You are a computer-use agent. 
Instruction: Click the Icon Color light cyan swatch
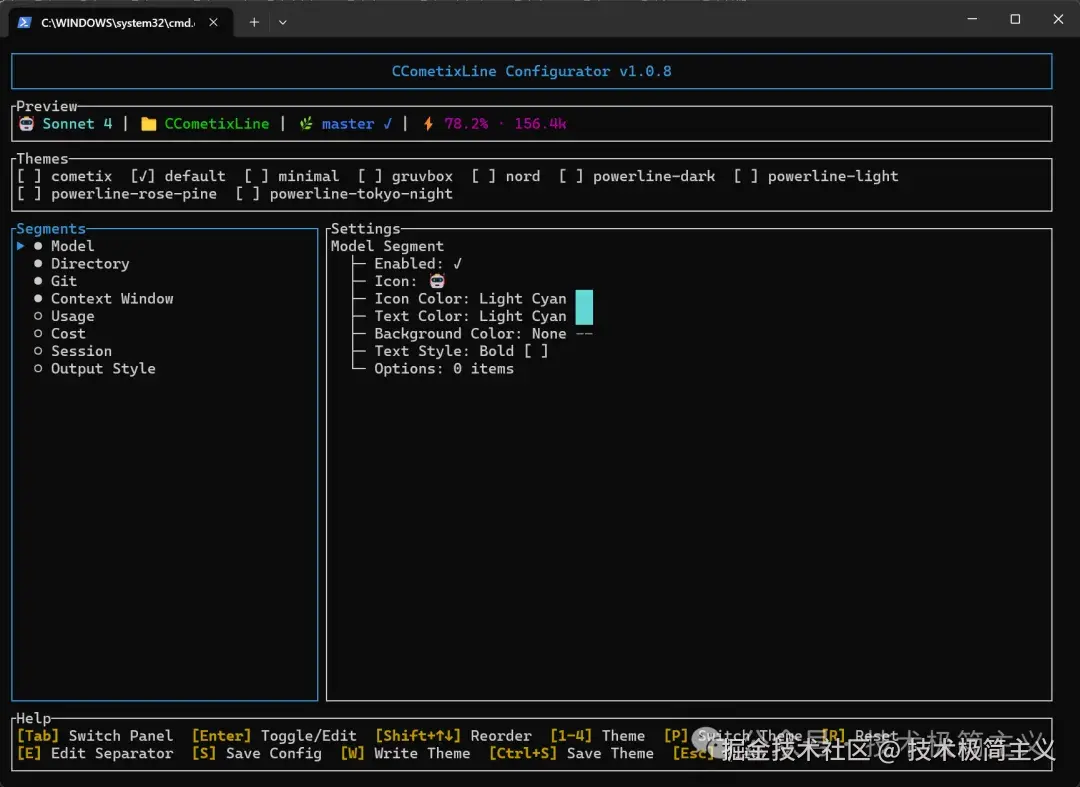(x=584, y=299)
